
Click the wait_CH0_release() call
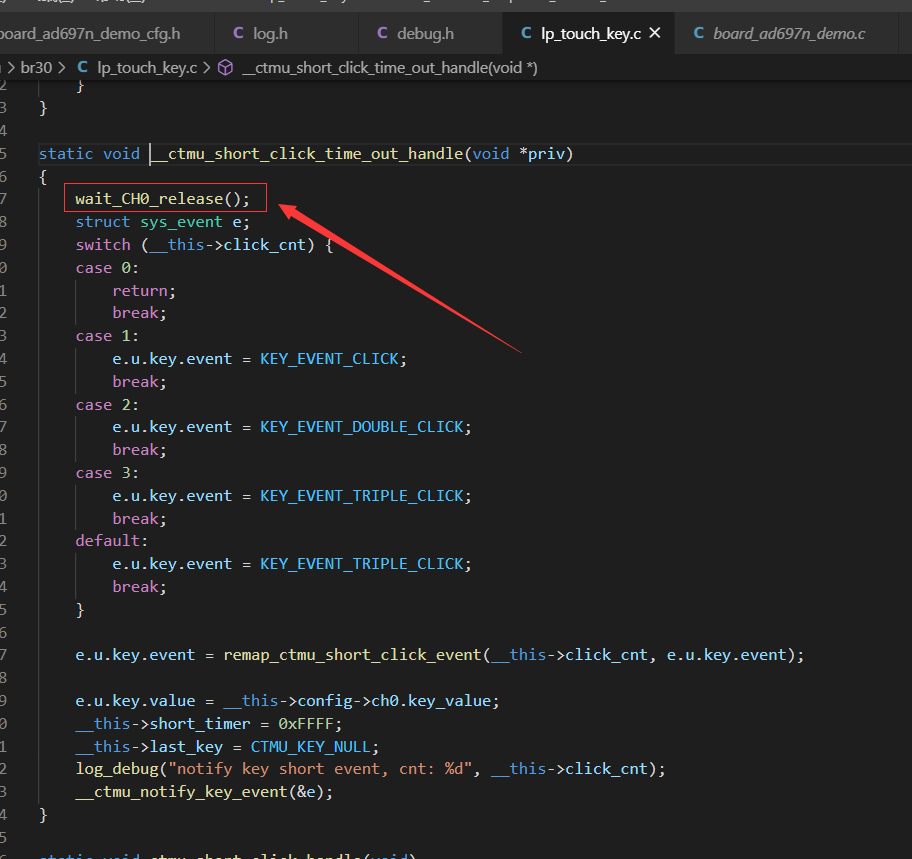[x=162, y=199]
